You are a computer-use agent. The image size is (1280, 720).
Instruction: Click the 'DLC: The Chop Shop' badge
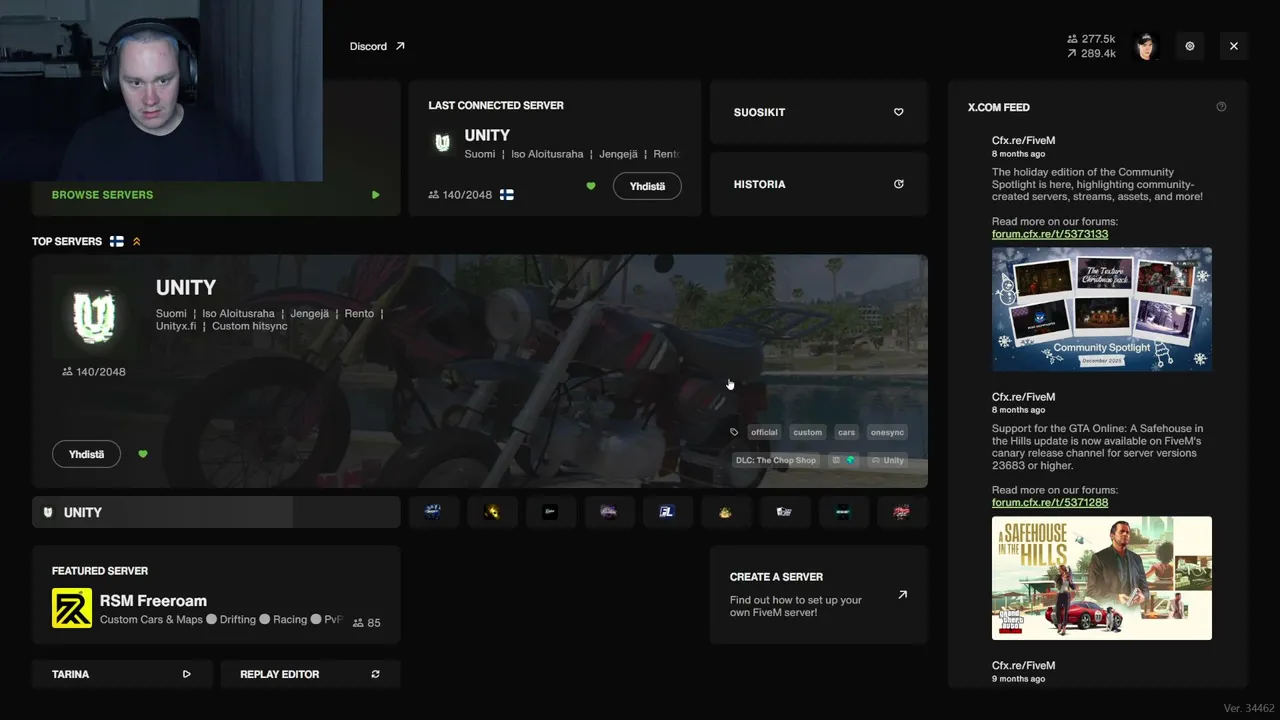776,460
